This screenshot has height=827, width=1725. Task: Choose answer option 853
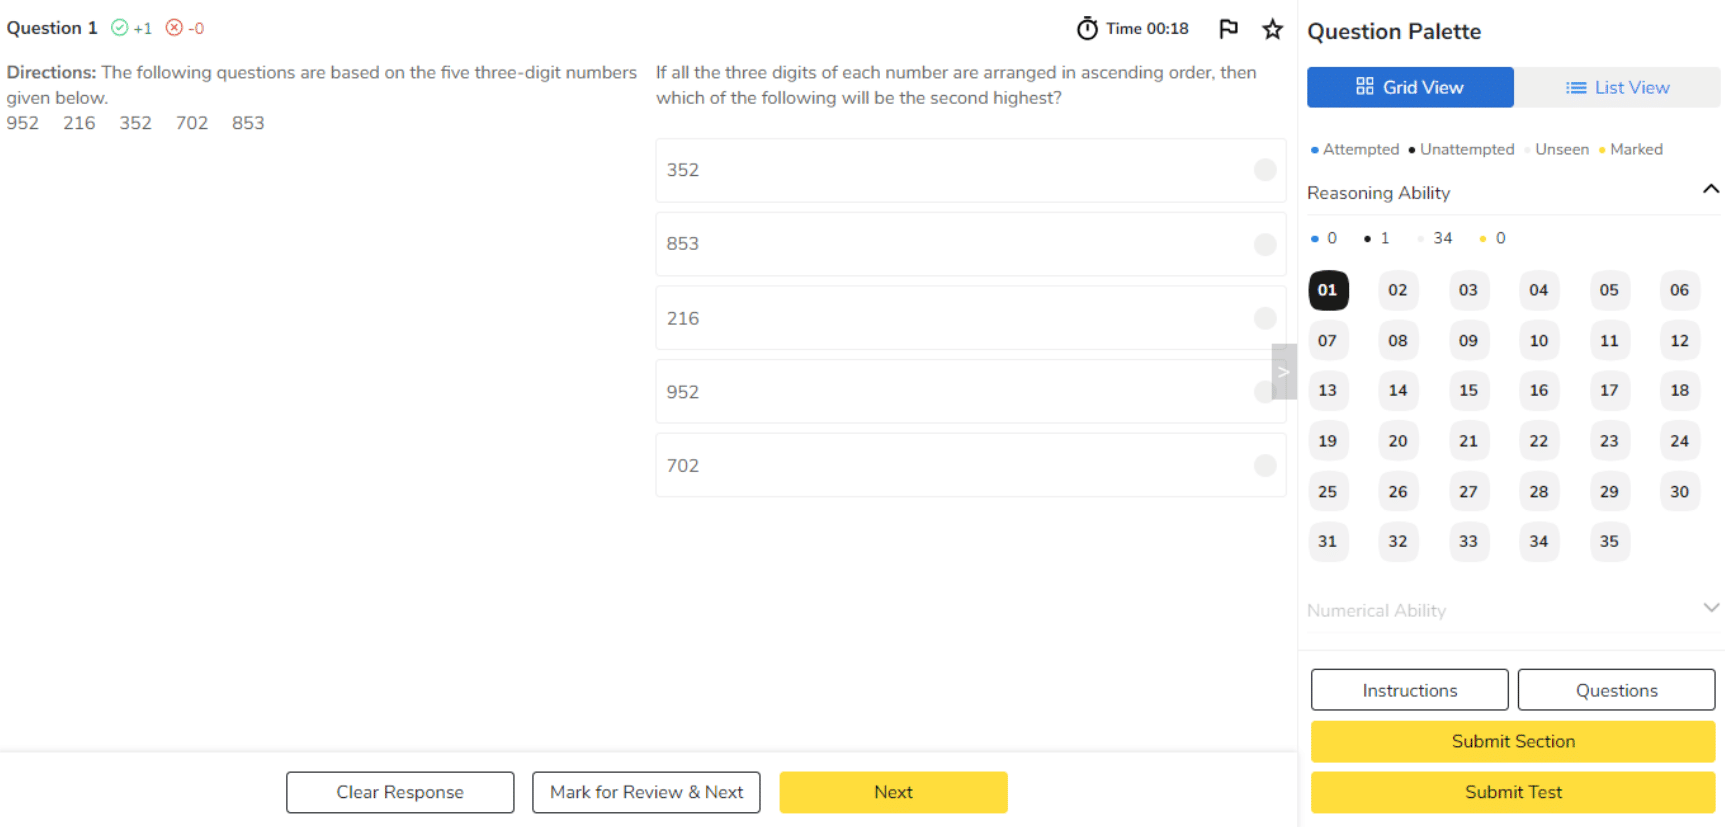pyautogui.click(x=969, y=244)
